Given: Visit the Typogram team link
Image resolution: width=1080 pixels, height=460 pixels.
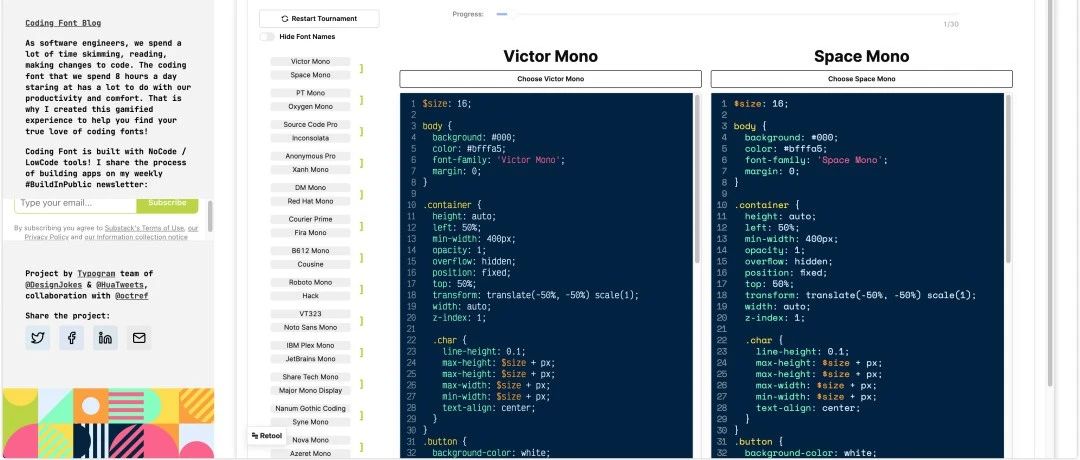Looking at the screenshot, I should [x=96, y=273].
